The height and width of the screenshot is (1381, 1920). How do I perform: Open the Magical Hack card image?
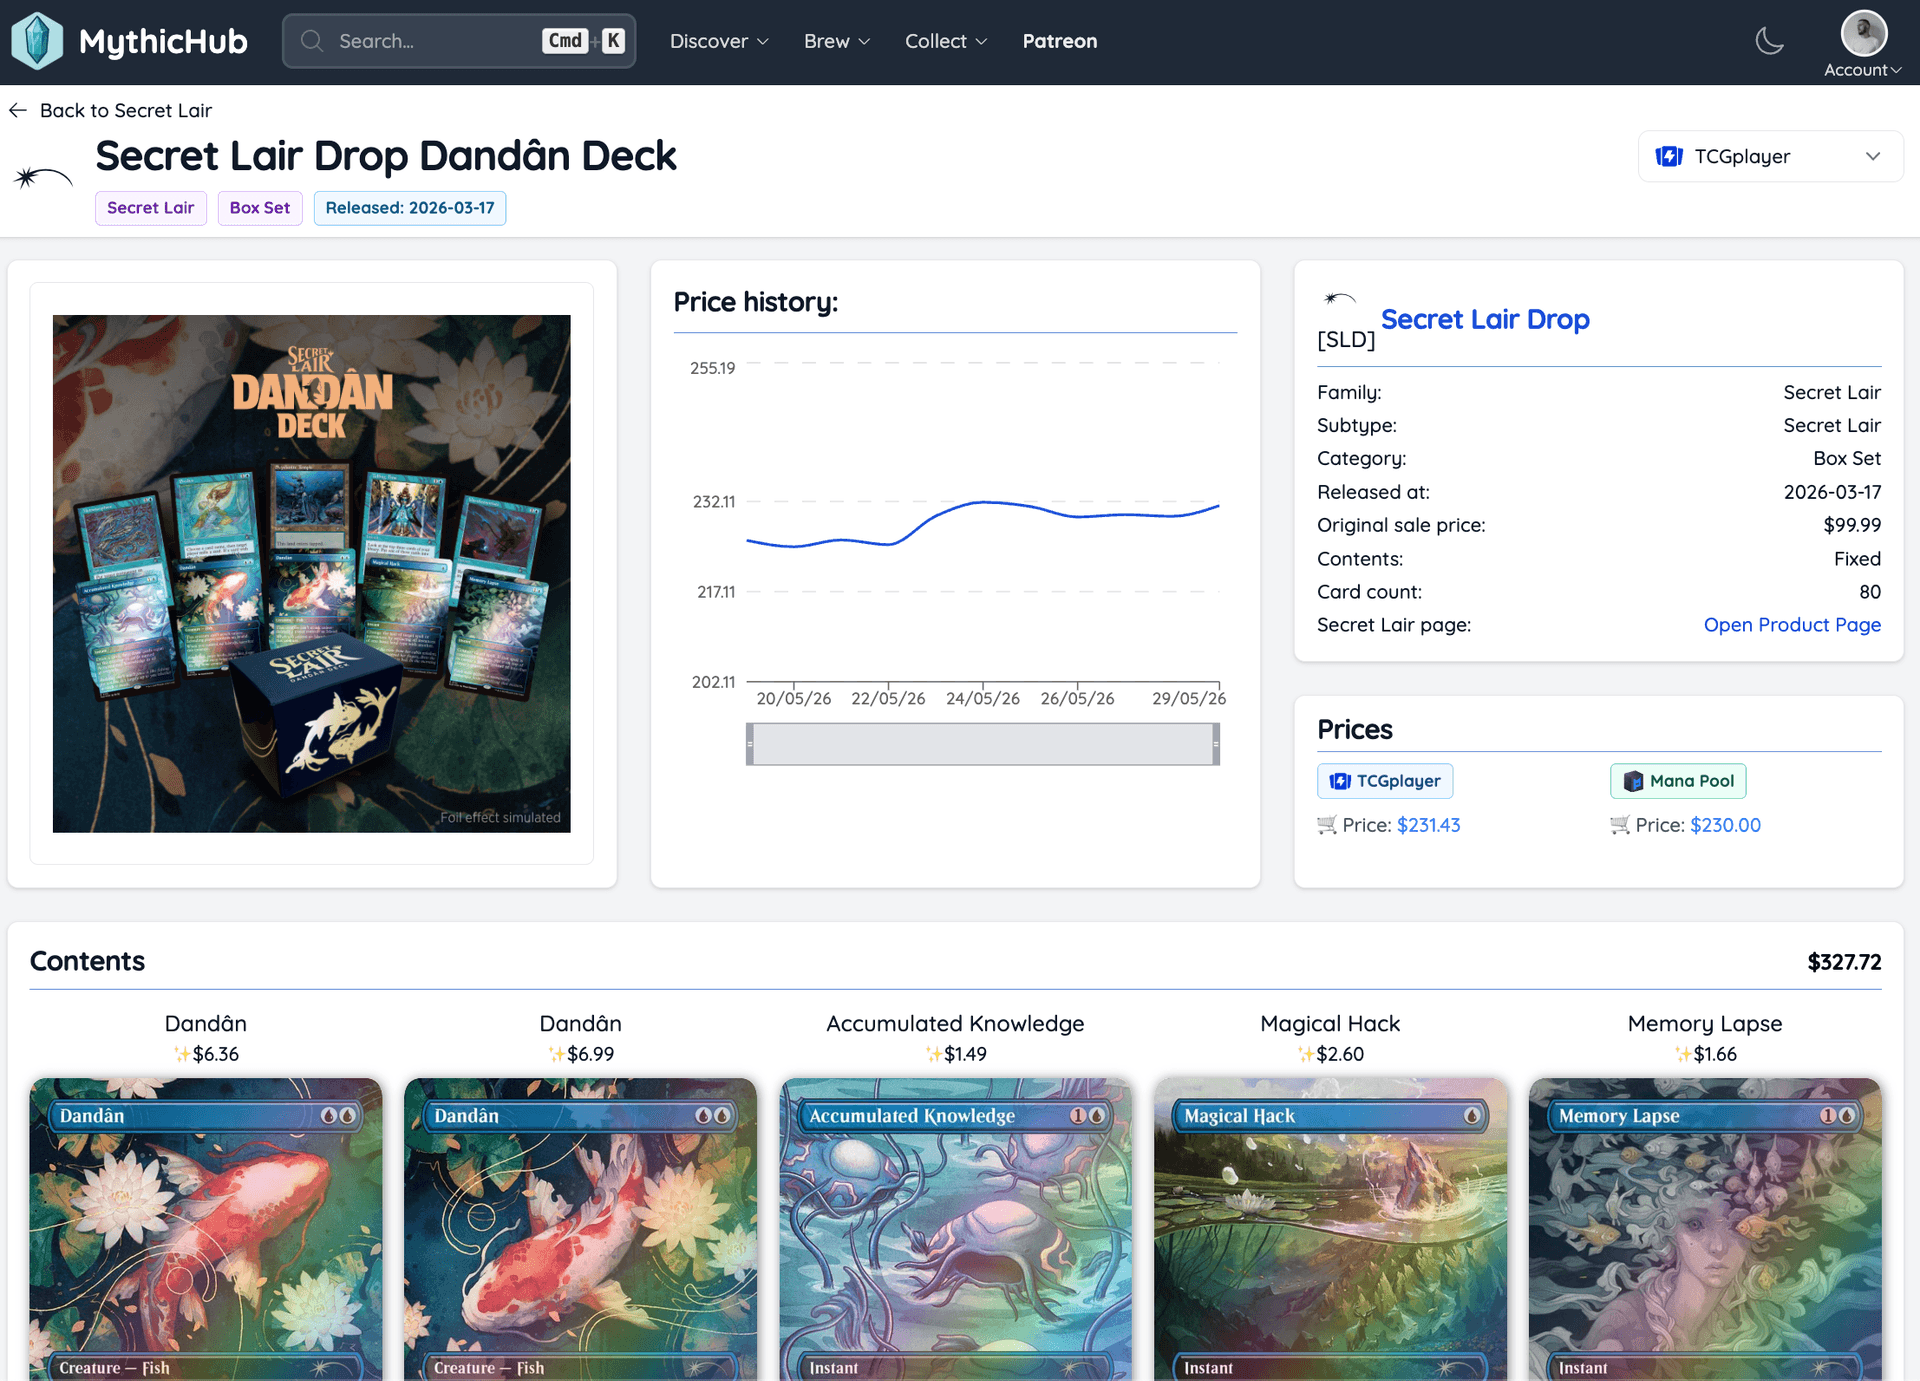pos(1330,1229)
